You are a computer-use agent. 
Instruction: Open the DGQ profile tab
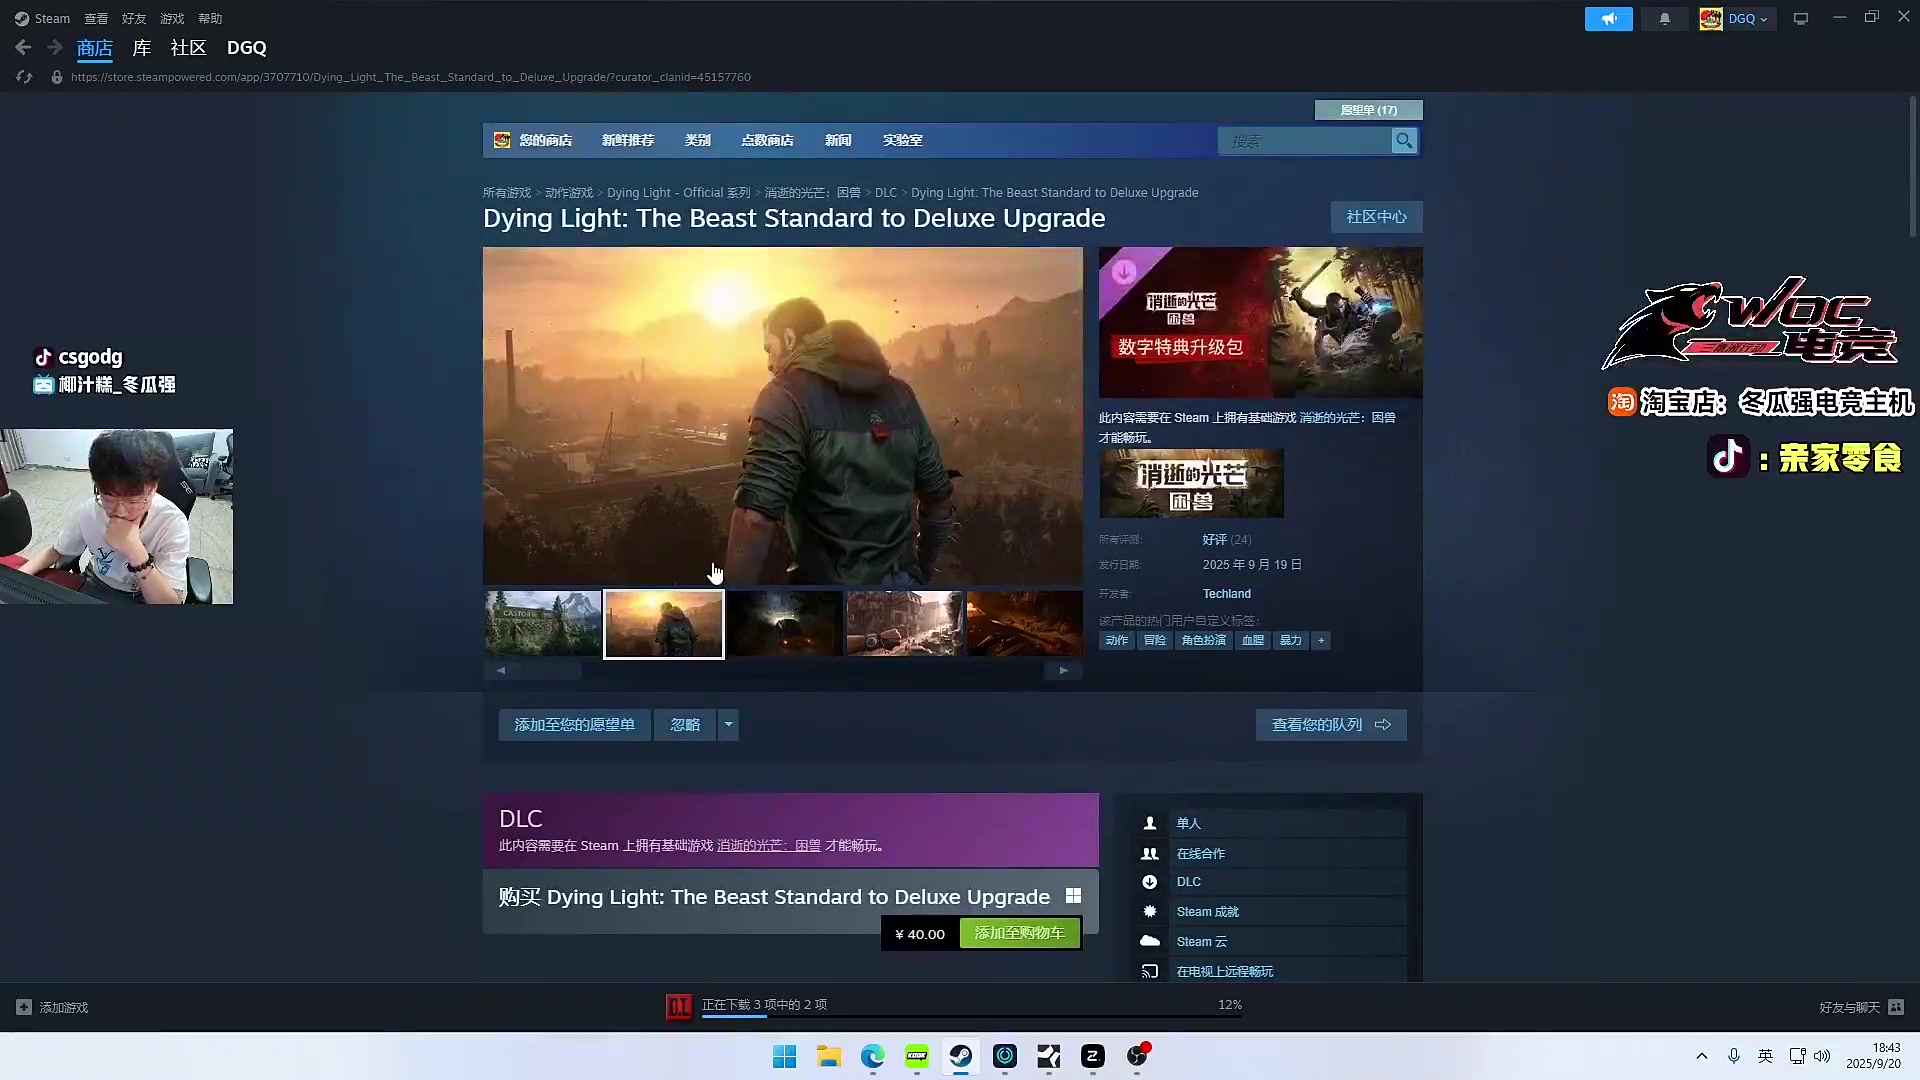pos(247,48)
